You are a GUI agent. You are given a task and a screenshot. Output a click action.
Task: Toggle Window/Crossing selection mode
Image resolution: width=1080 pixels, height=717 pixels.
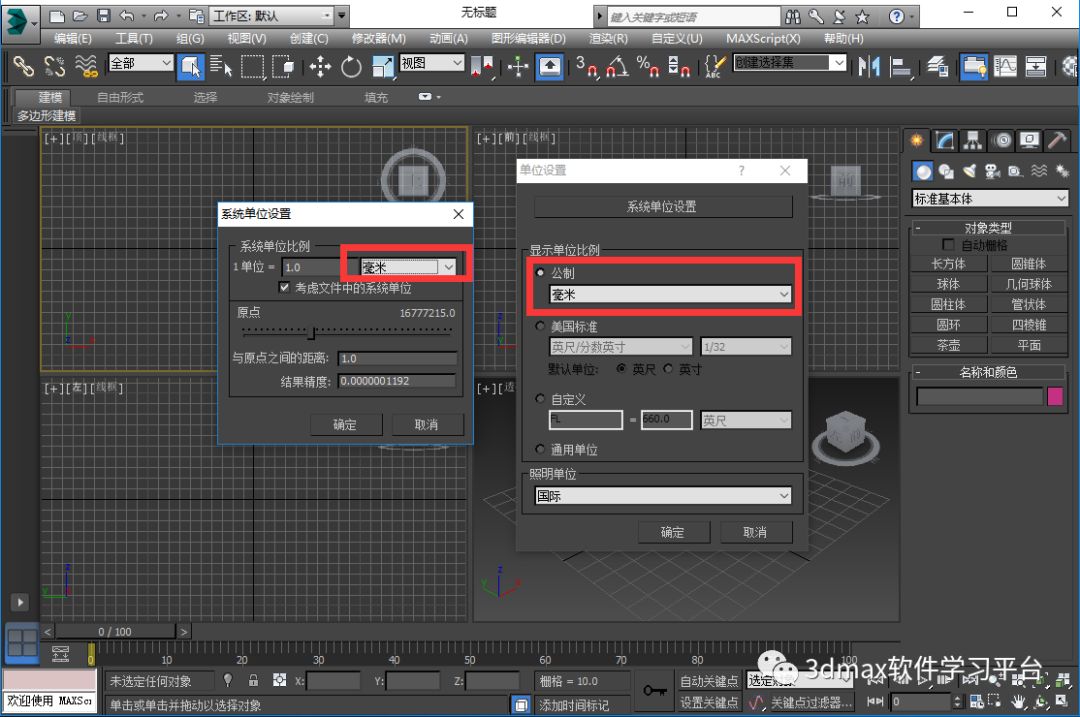(x=283, y=66)
